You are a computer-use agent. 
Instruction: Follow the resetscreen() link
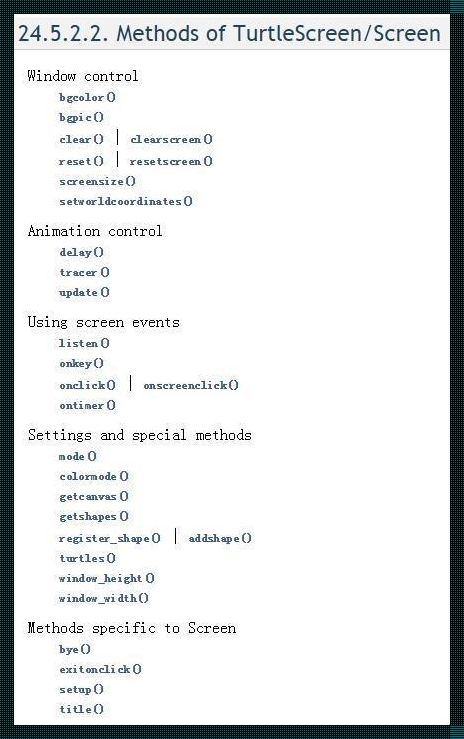(x=171, y=161)
